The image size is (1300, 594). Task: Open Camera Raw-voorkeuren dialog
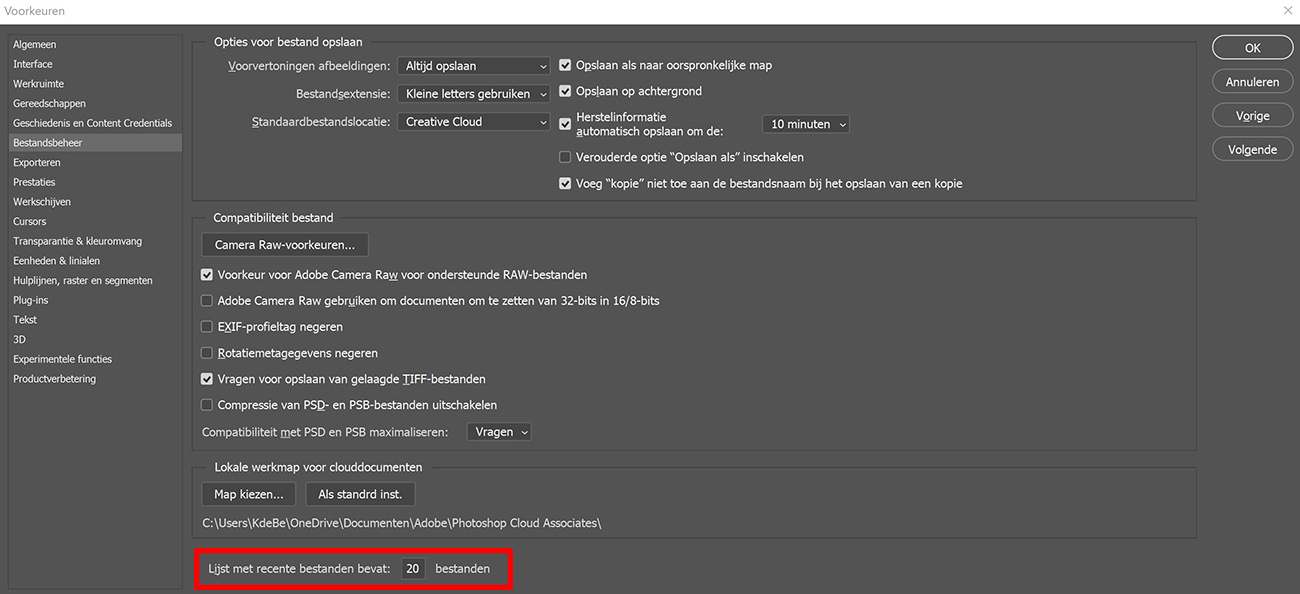click(x=285, y=245)
